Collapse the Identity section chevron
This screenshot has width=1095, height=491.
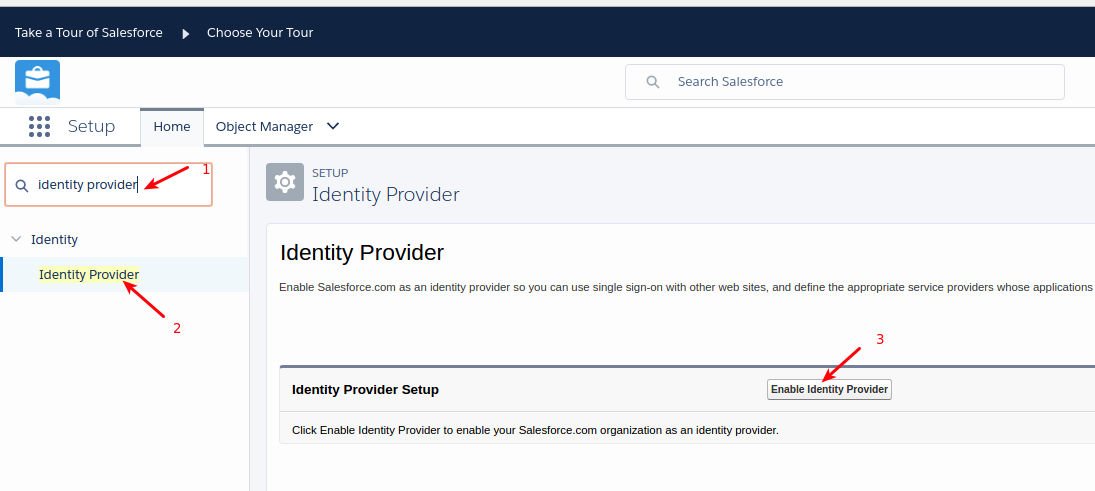coord(15,240)
